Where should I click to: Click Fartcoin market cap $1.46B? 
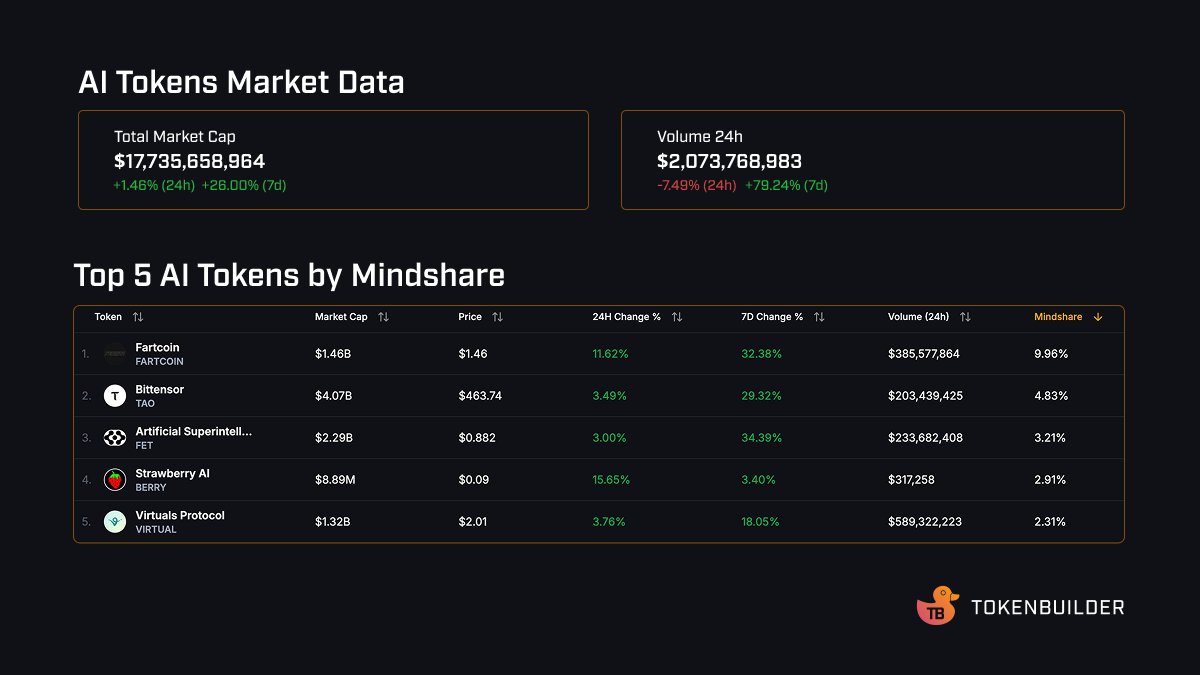333,354
